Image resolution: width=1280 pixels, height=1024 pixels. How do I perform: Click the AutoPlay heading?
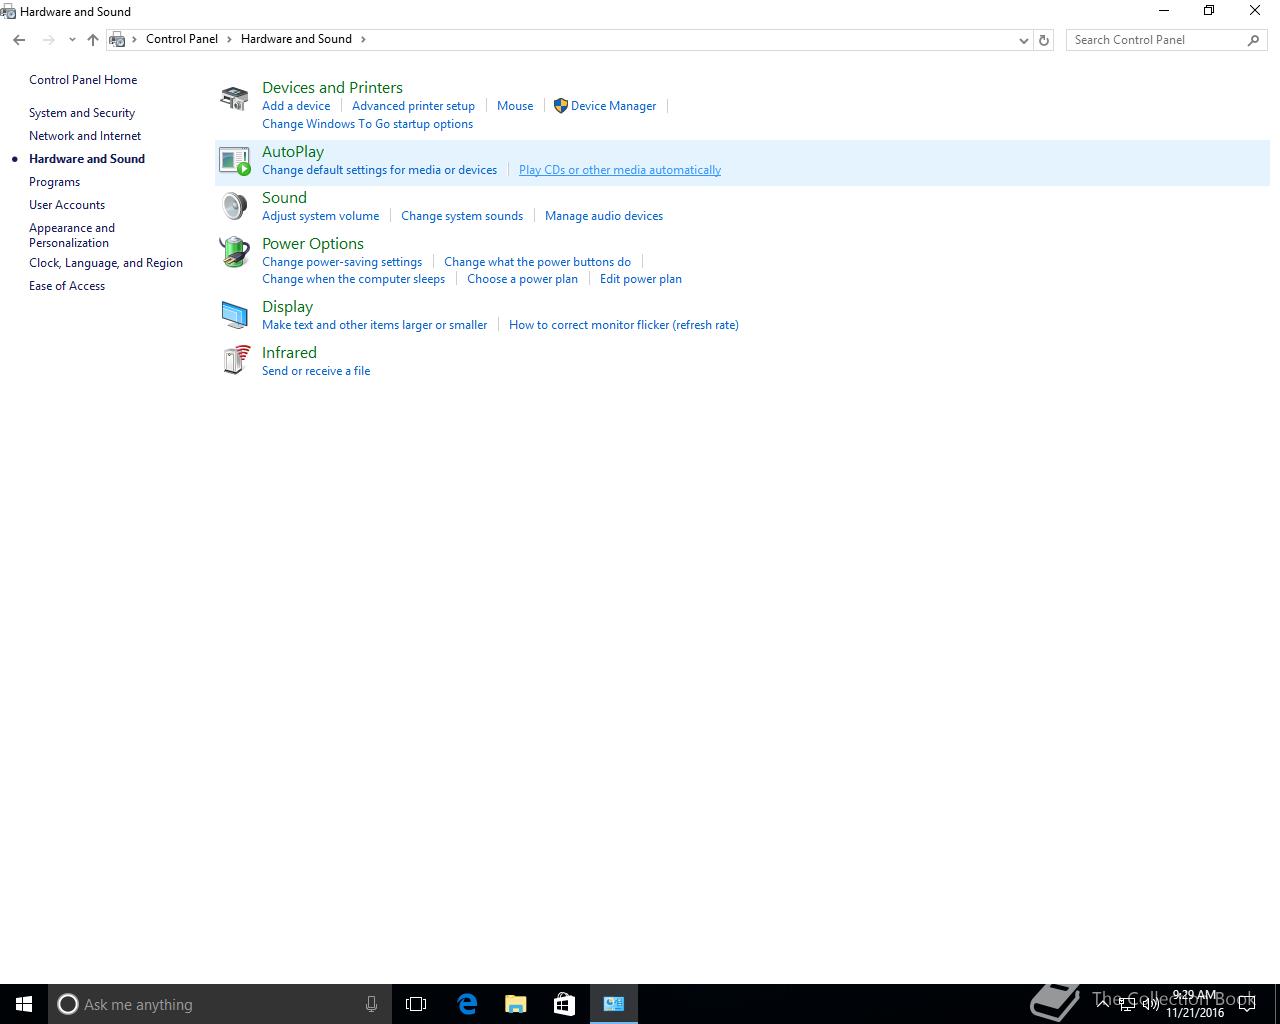[293, 152]
